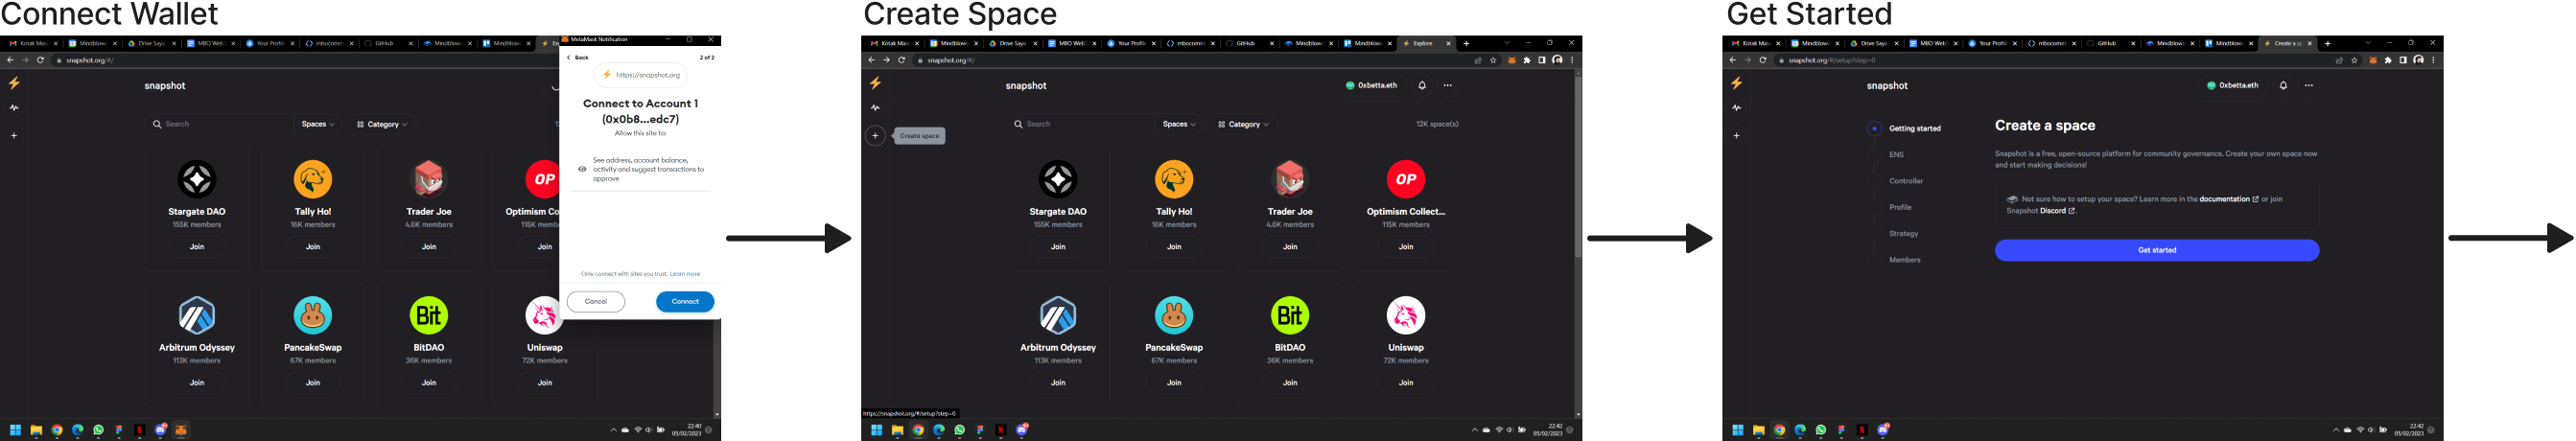Image resolution: width=2576 pixels, height=441 pixels.
Task: Click the Create space tooltip label
Action: click(919, 136)
